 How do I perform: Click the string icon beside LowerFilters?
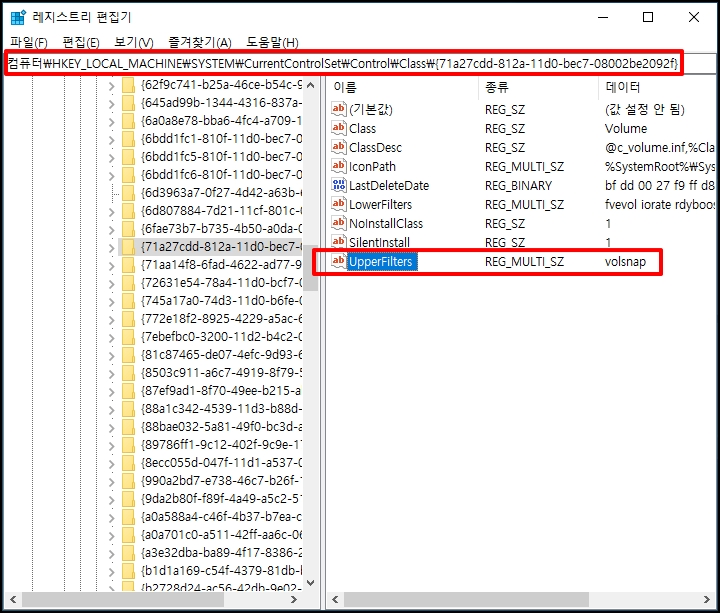point(338,204)
